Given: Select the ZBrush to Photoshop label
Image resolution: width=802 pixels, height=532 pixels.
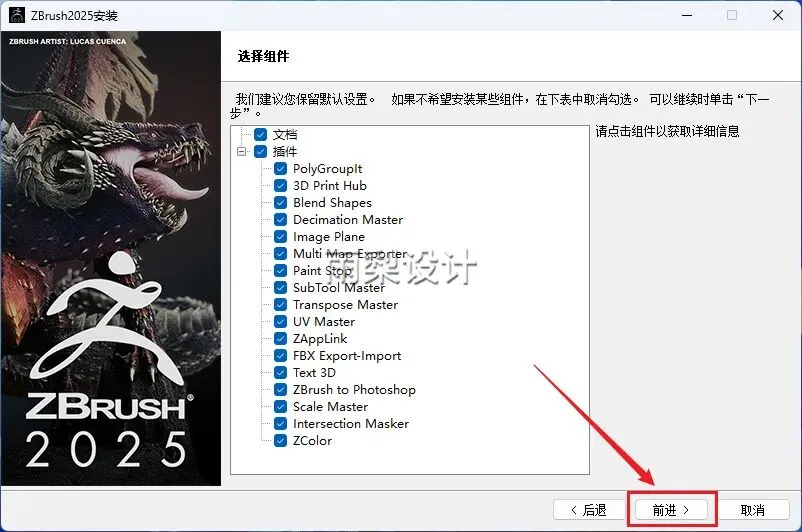Looking at the screenshot, I should (x=354, y=390).
